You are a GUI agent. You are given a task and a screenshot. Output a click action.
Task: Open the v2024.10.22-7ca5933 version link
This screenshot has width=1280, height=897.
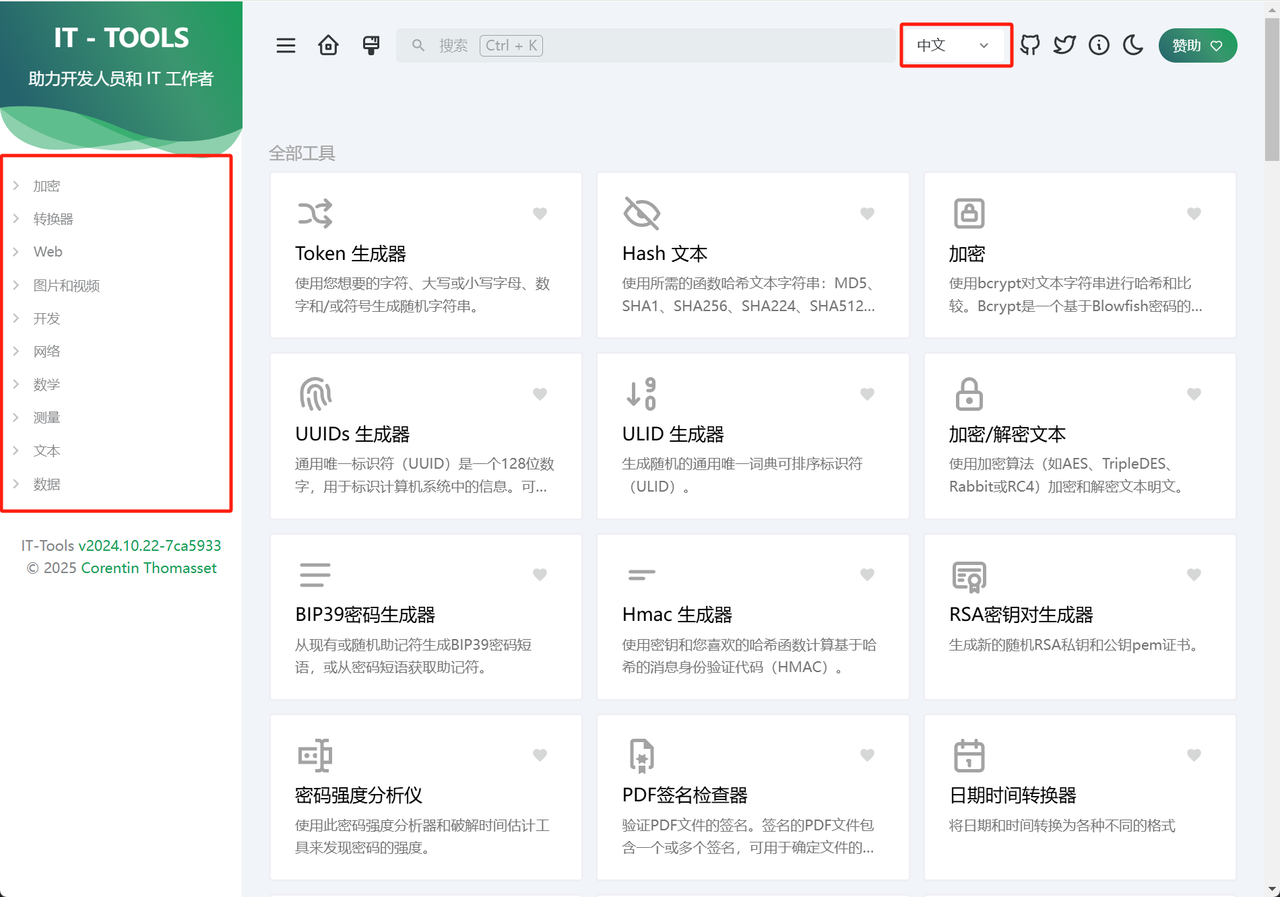point(150,546)
